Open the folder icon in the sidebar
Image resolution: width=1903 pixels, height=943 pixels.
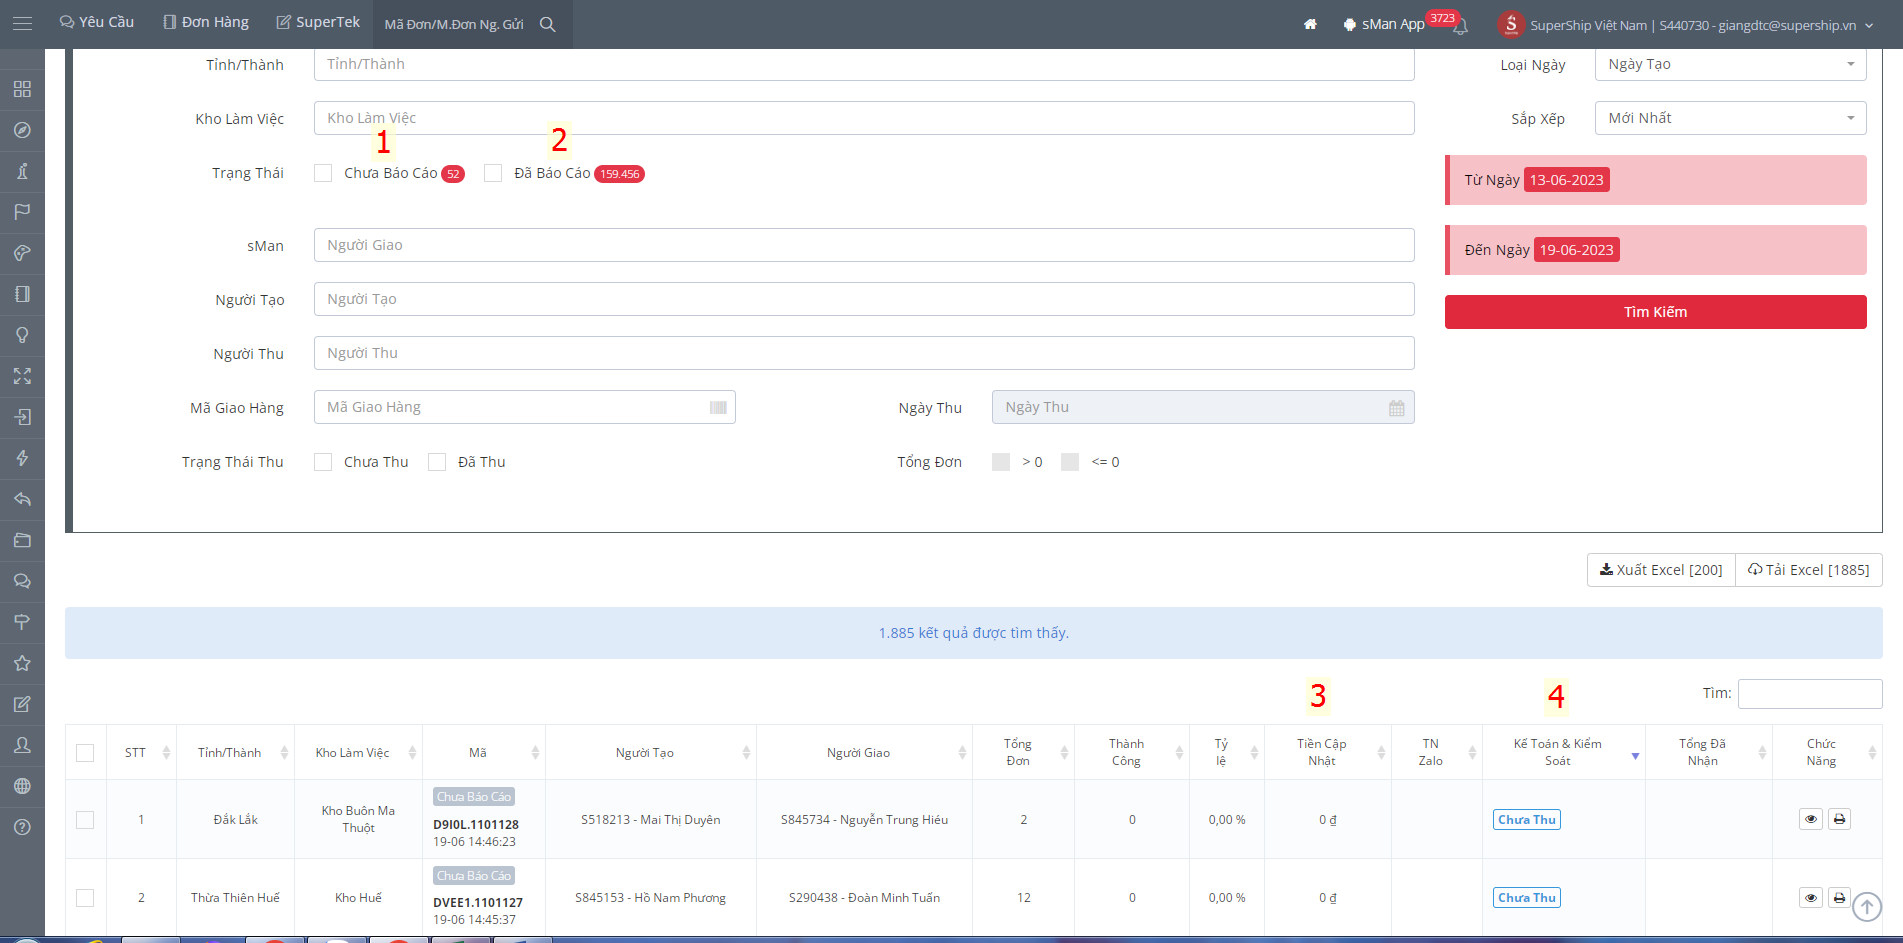coord(22,540)
